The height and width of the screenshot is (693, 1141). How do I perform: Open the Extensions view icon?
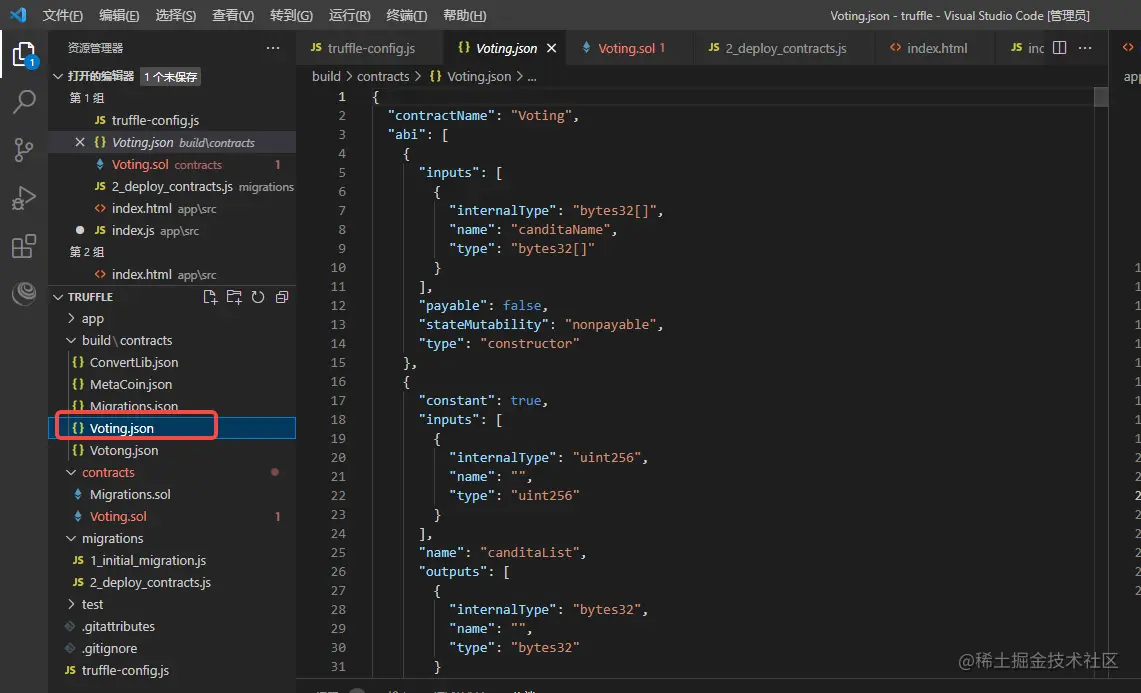(x=24, y=246)
